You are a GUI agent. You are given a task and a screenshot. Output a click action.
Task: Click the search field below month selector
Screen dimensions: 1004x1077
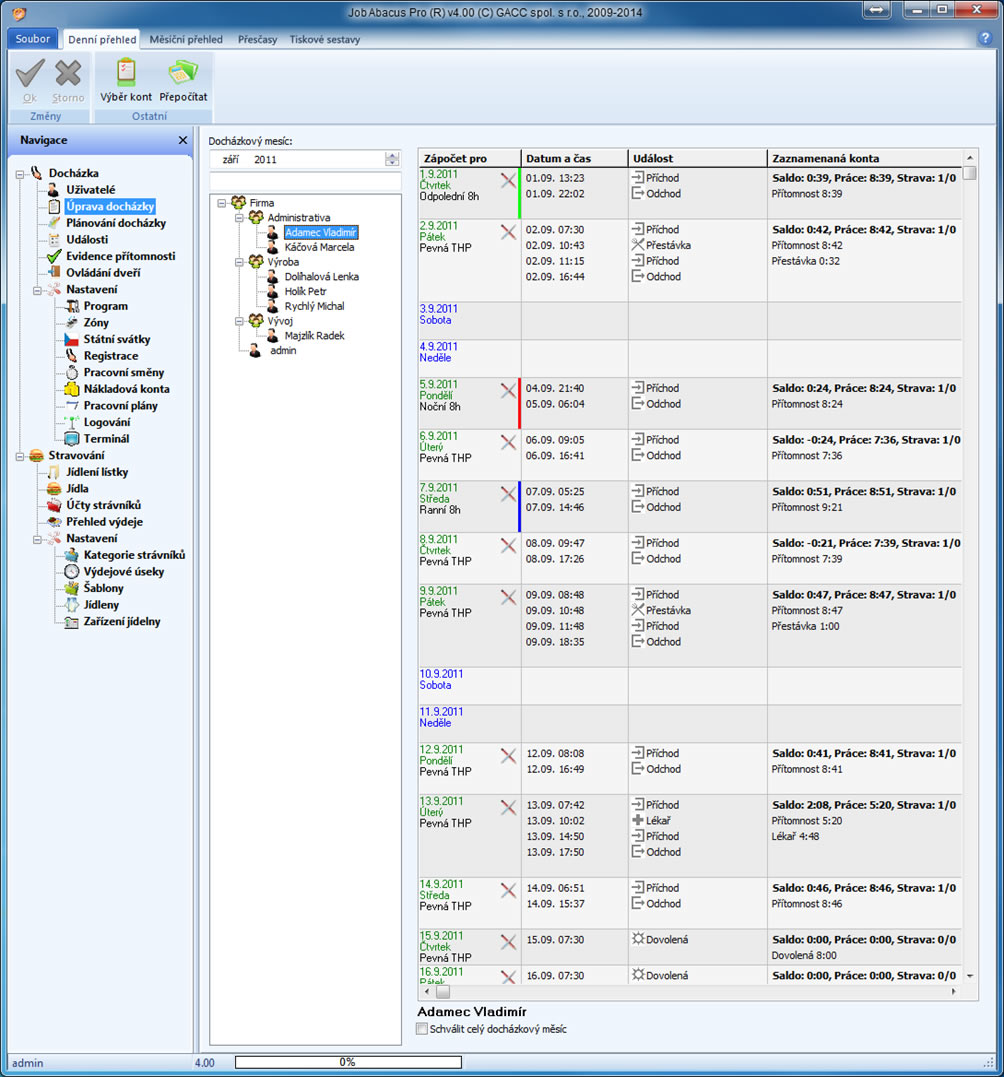305,181
